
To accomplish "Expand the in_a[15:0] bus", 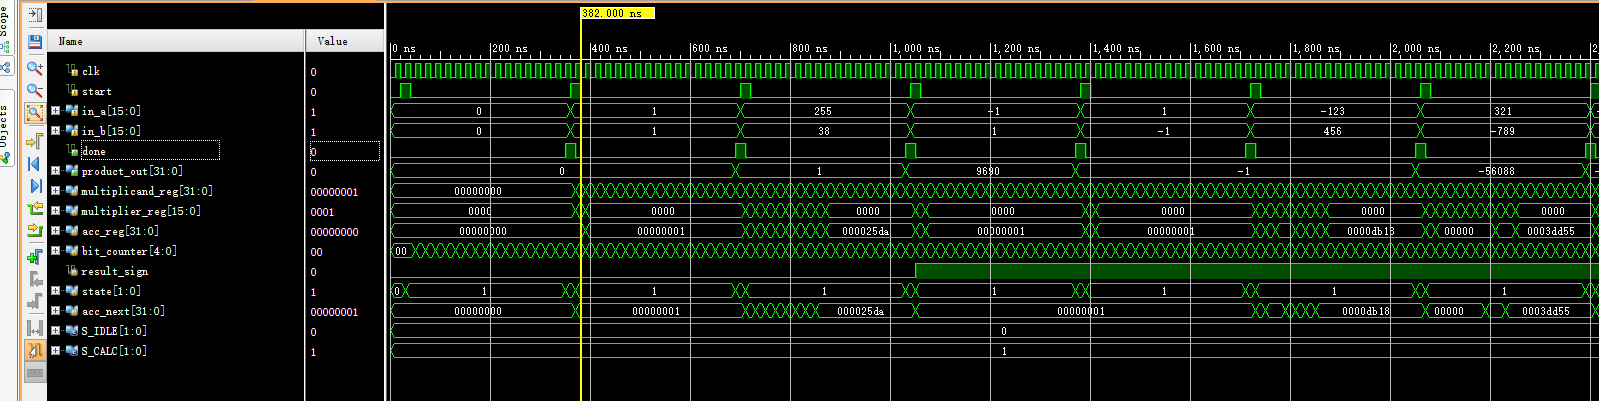I will point(55,111).
